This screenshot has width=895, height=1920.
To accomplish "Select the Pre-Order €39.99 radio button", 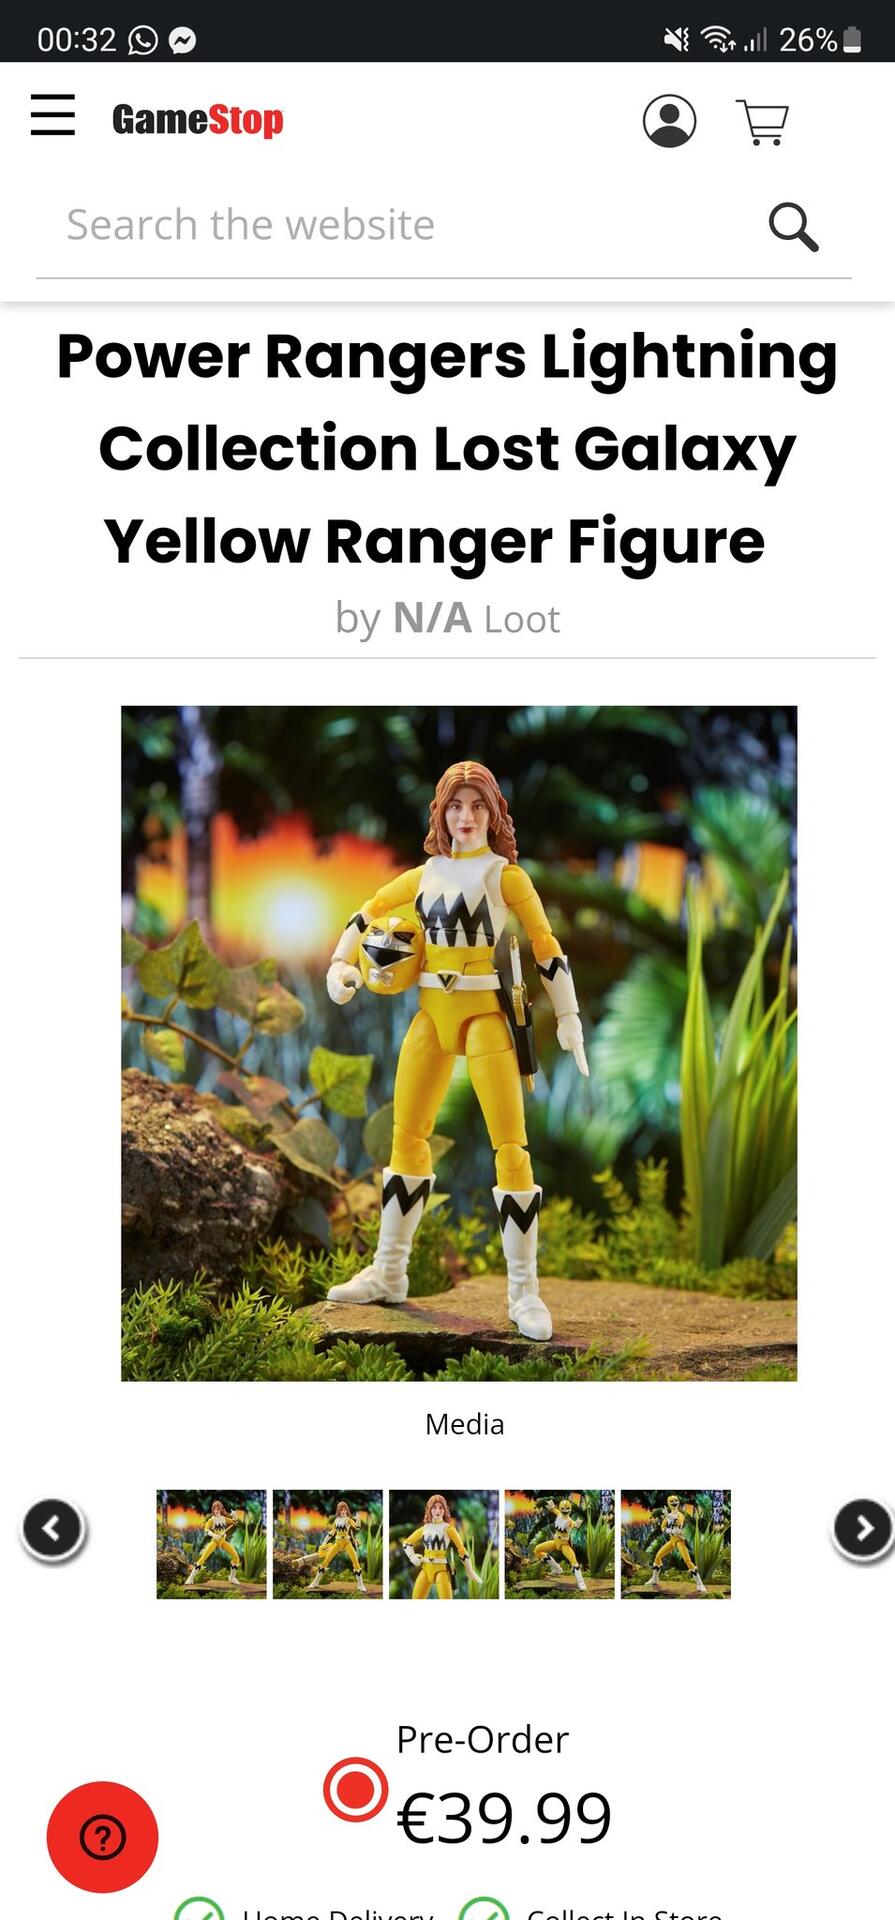I will (355, 1789).
